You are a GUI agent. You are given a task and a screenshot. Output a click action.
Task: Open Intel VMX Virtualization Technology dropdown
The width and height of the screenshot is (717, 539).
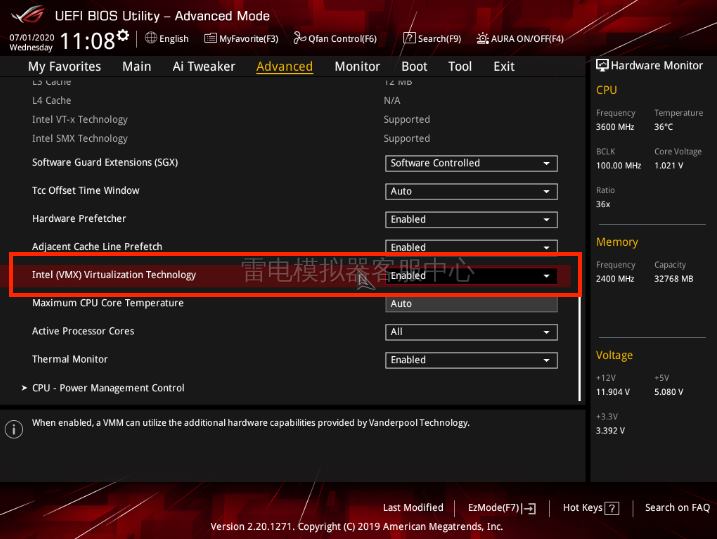[x=471, y=276]
